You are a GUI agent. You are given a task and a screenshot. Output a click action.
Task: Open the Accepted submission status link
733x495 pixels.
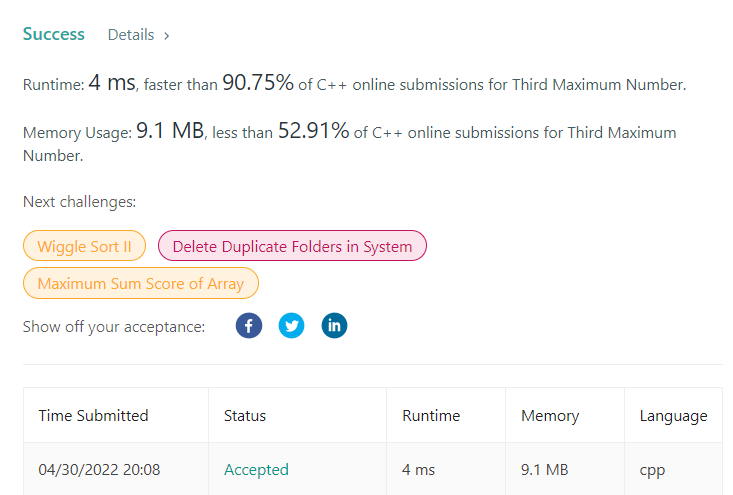[256, 469]
